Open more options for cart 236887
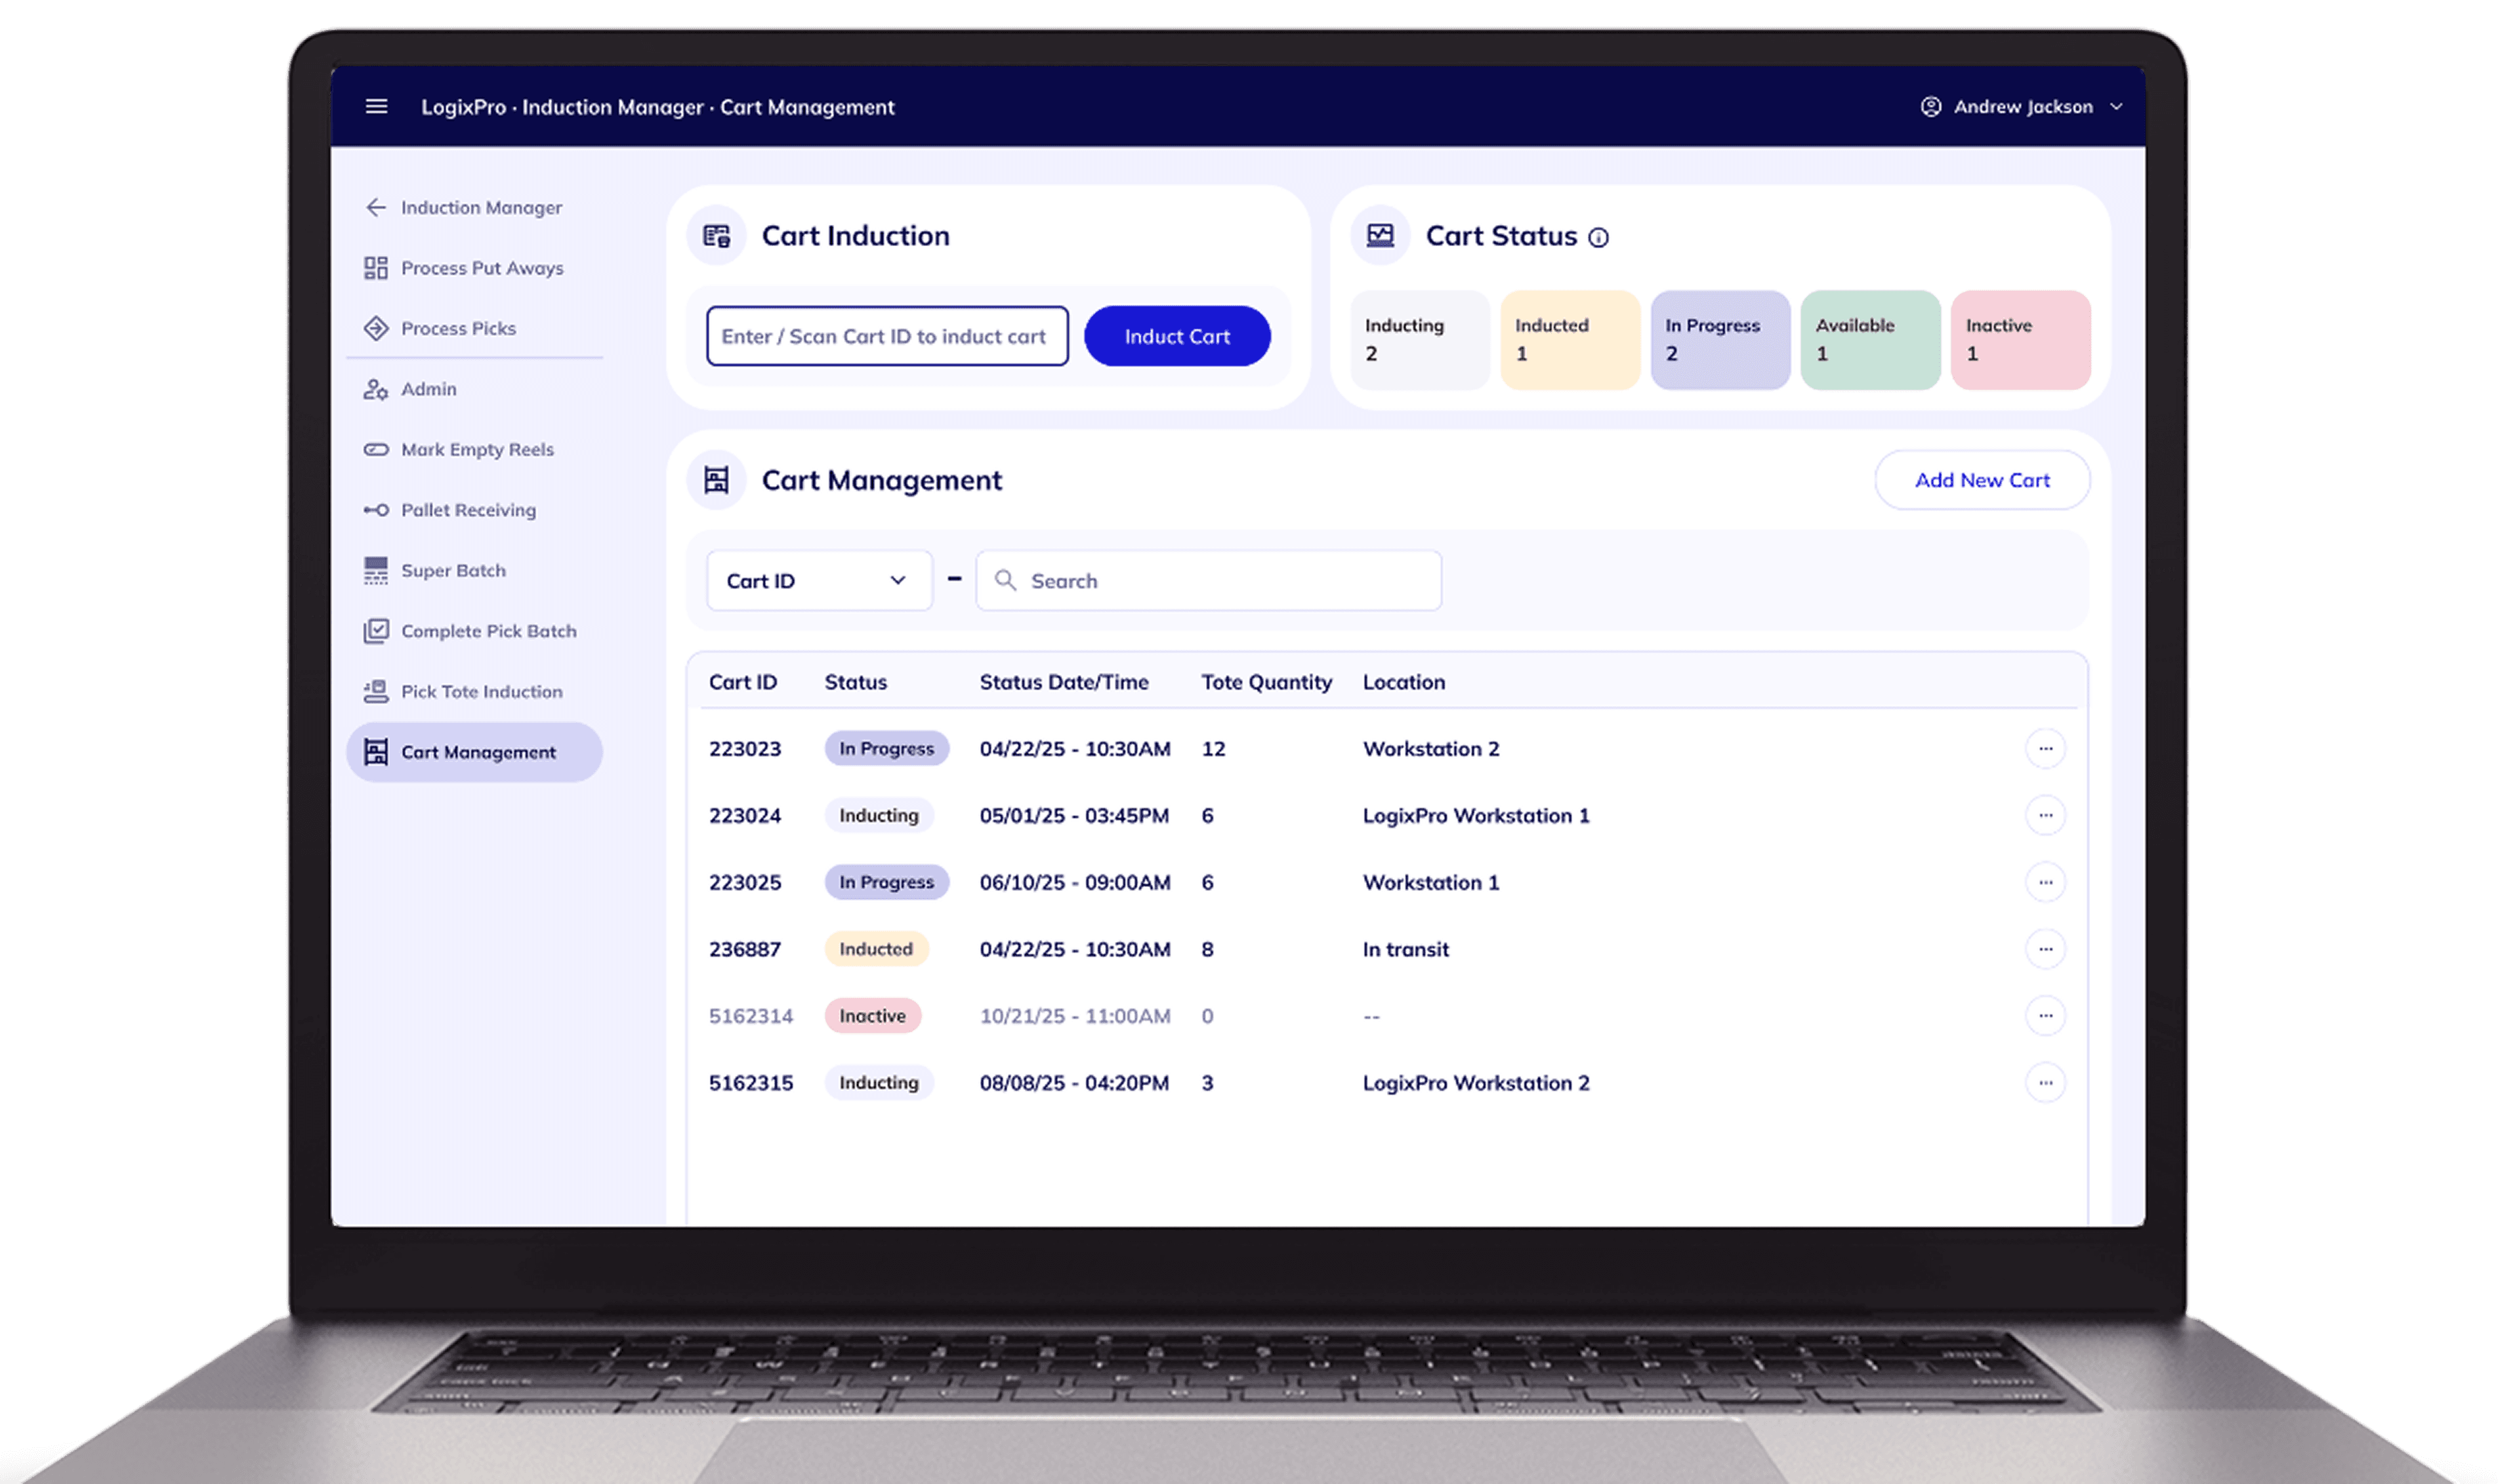The height and width of the screenshot is (1484, 2498). 2045,949
